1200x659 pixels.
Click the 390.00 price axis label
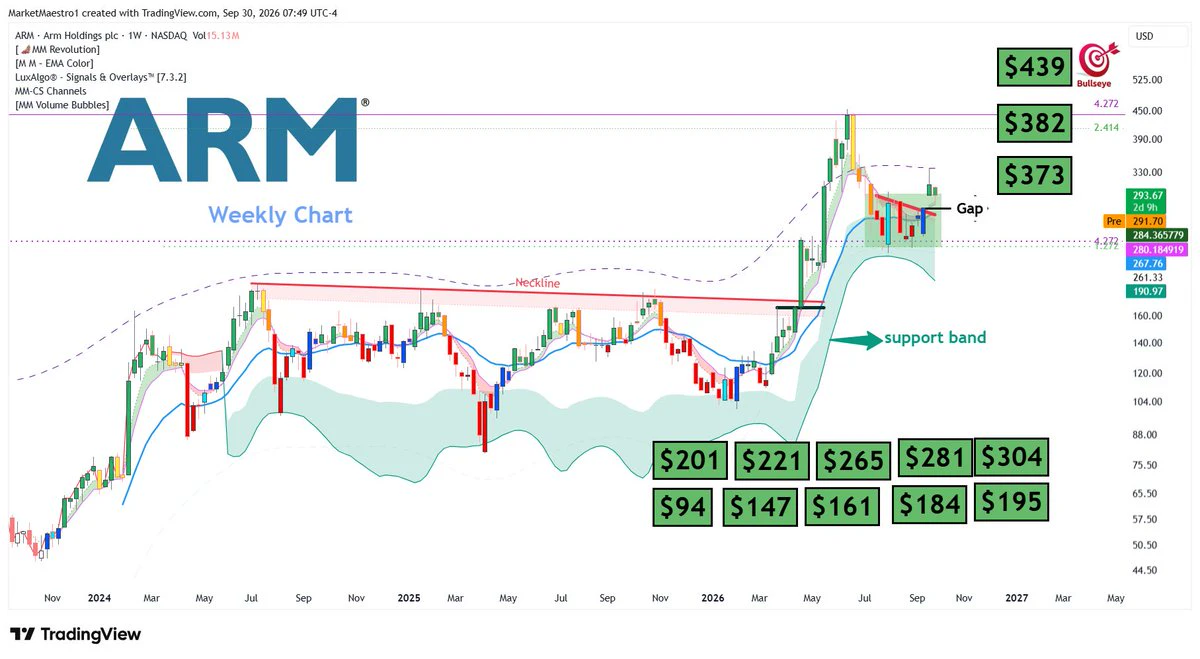coord(1148,139)
